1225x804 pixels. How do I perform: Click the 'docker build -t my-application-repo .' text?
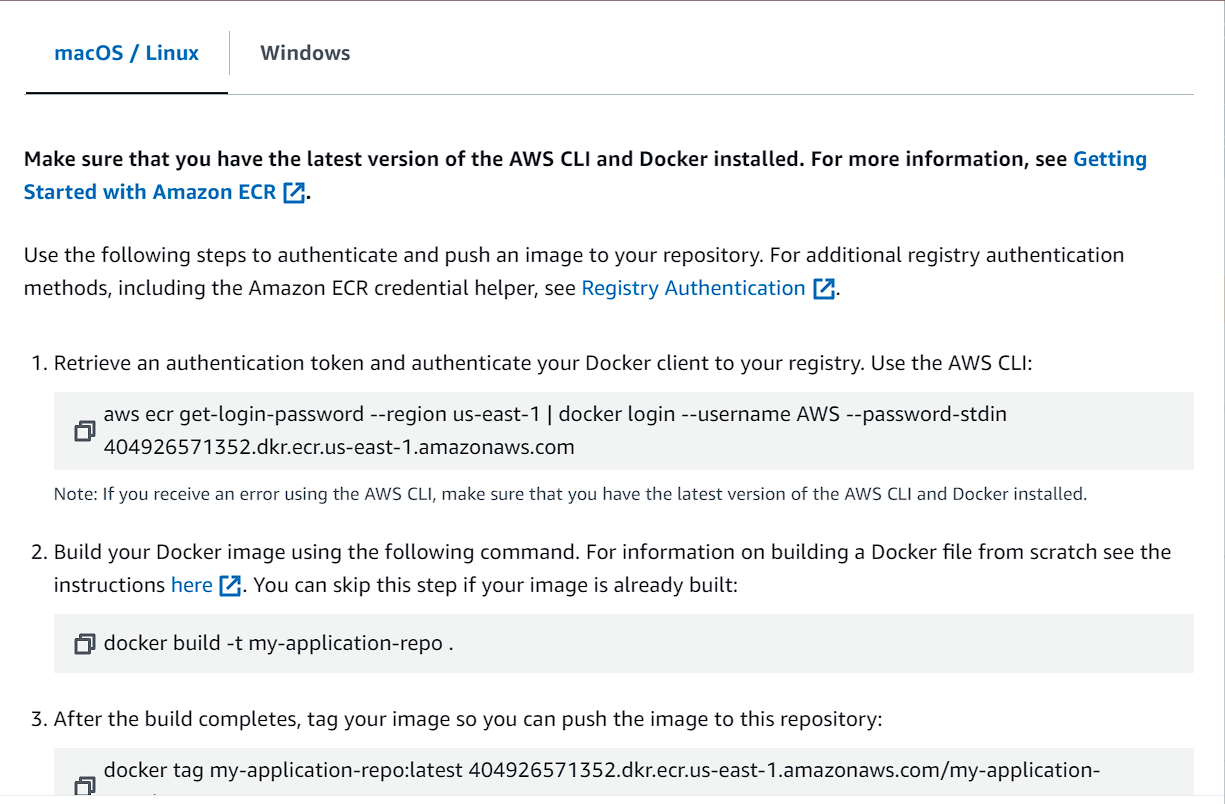point(279,643)
